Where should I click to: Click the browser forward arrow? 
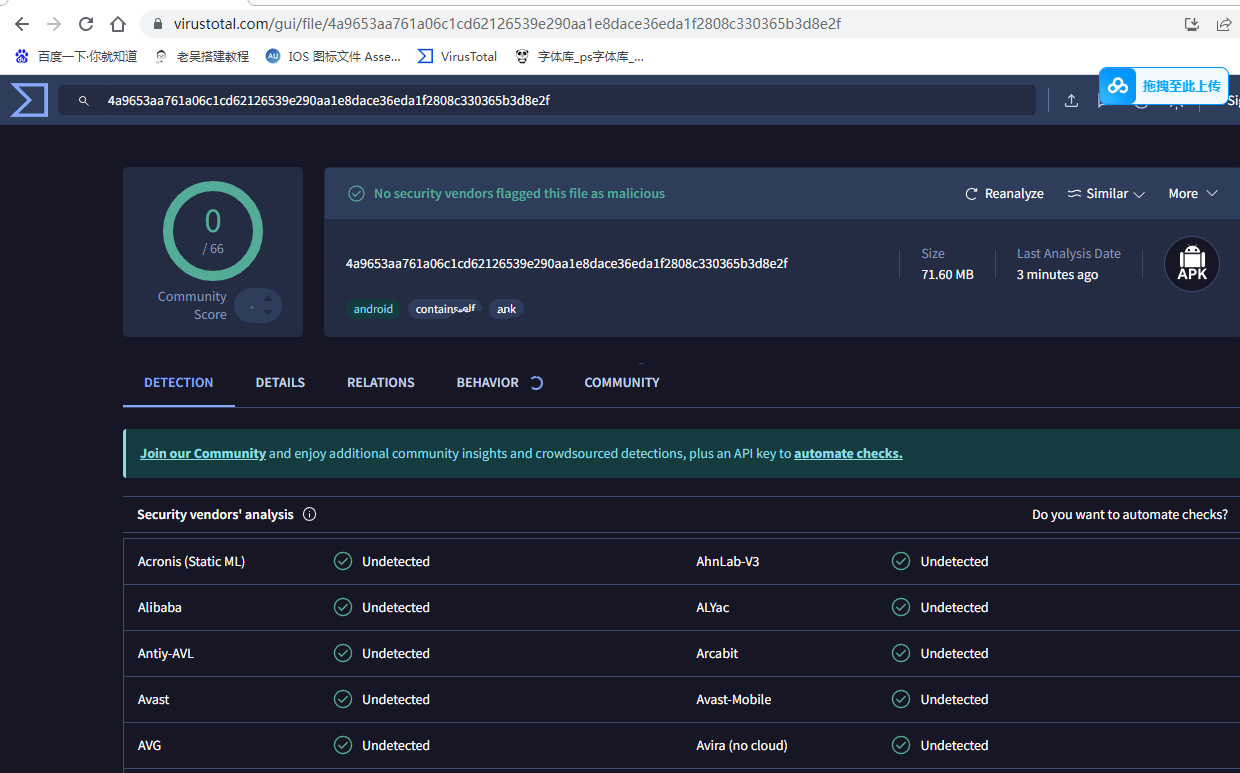(54, 24)
